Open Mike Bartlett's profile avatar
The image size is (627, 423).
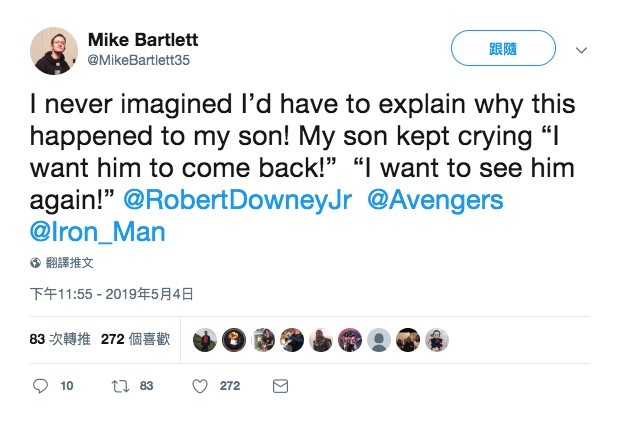point(55,49)
